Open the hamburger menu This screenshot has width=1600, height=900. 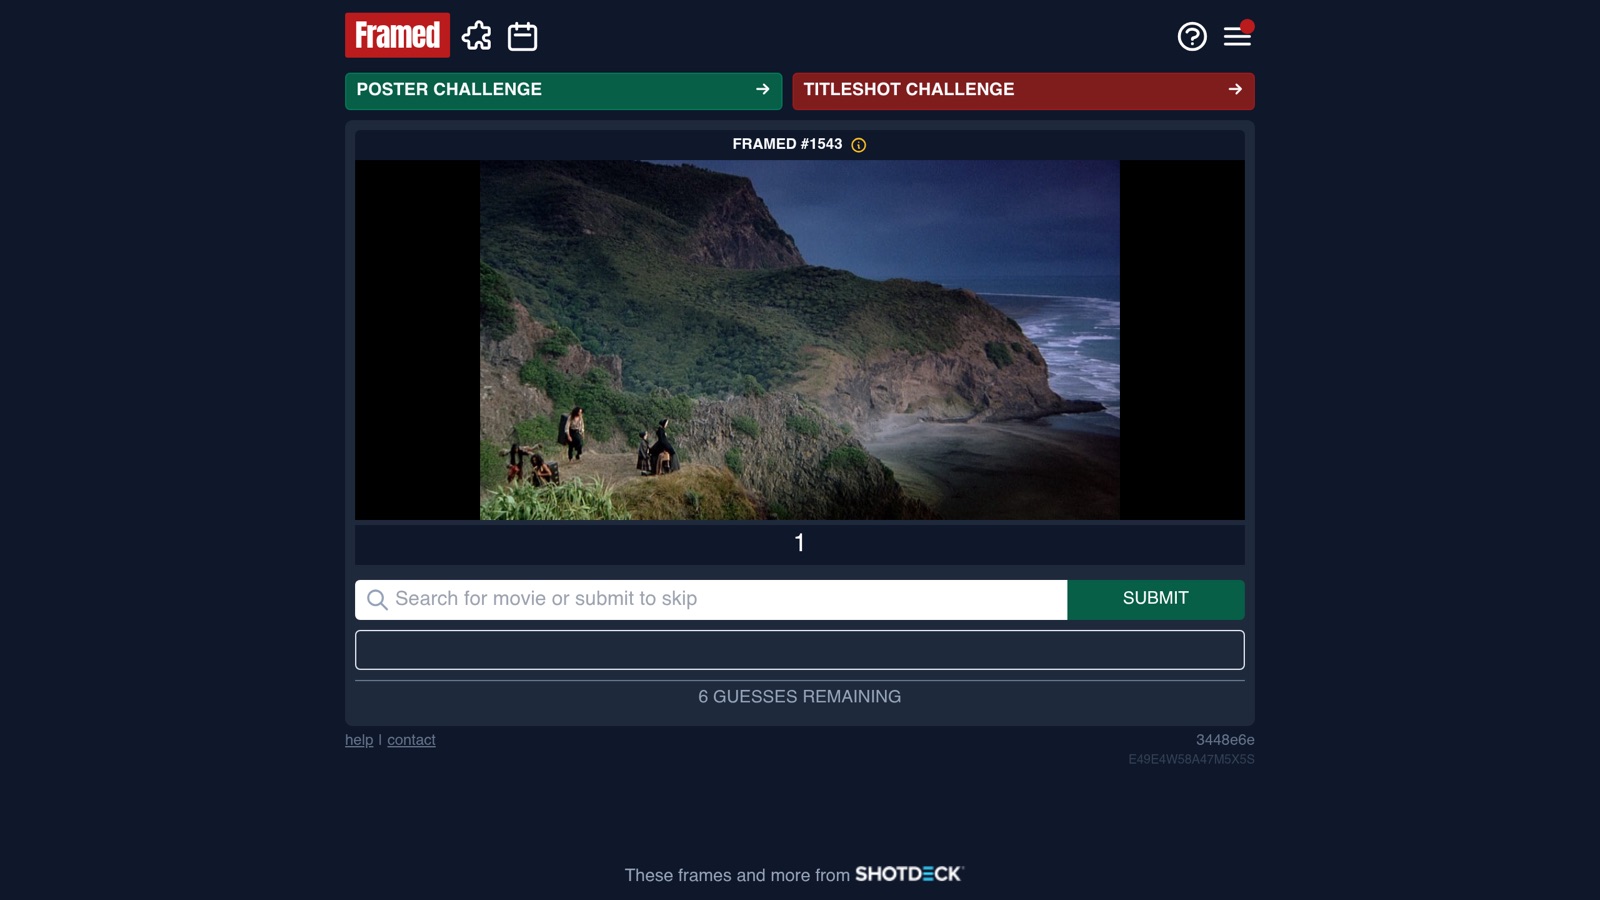[1237, 36]
